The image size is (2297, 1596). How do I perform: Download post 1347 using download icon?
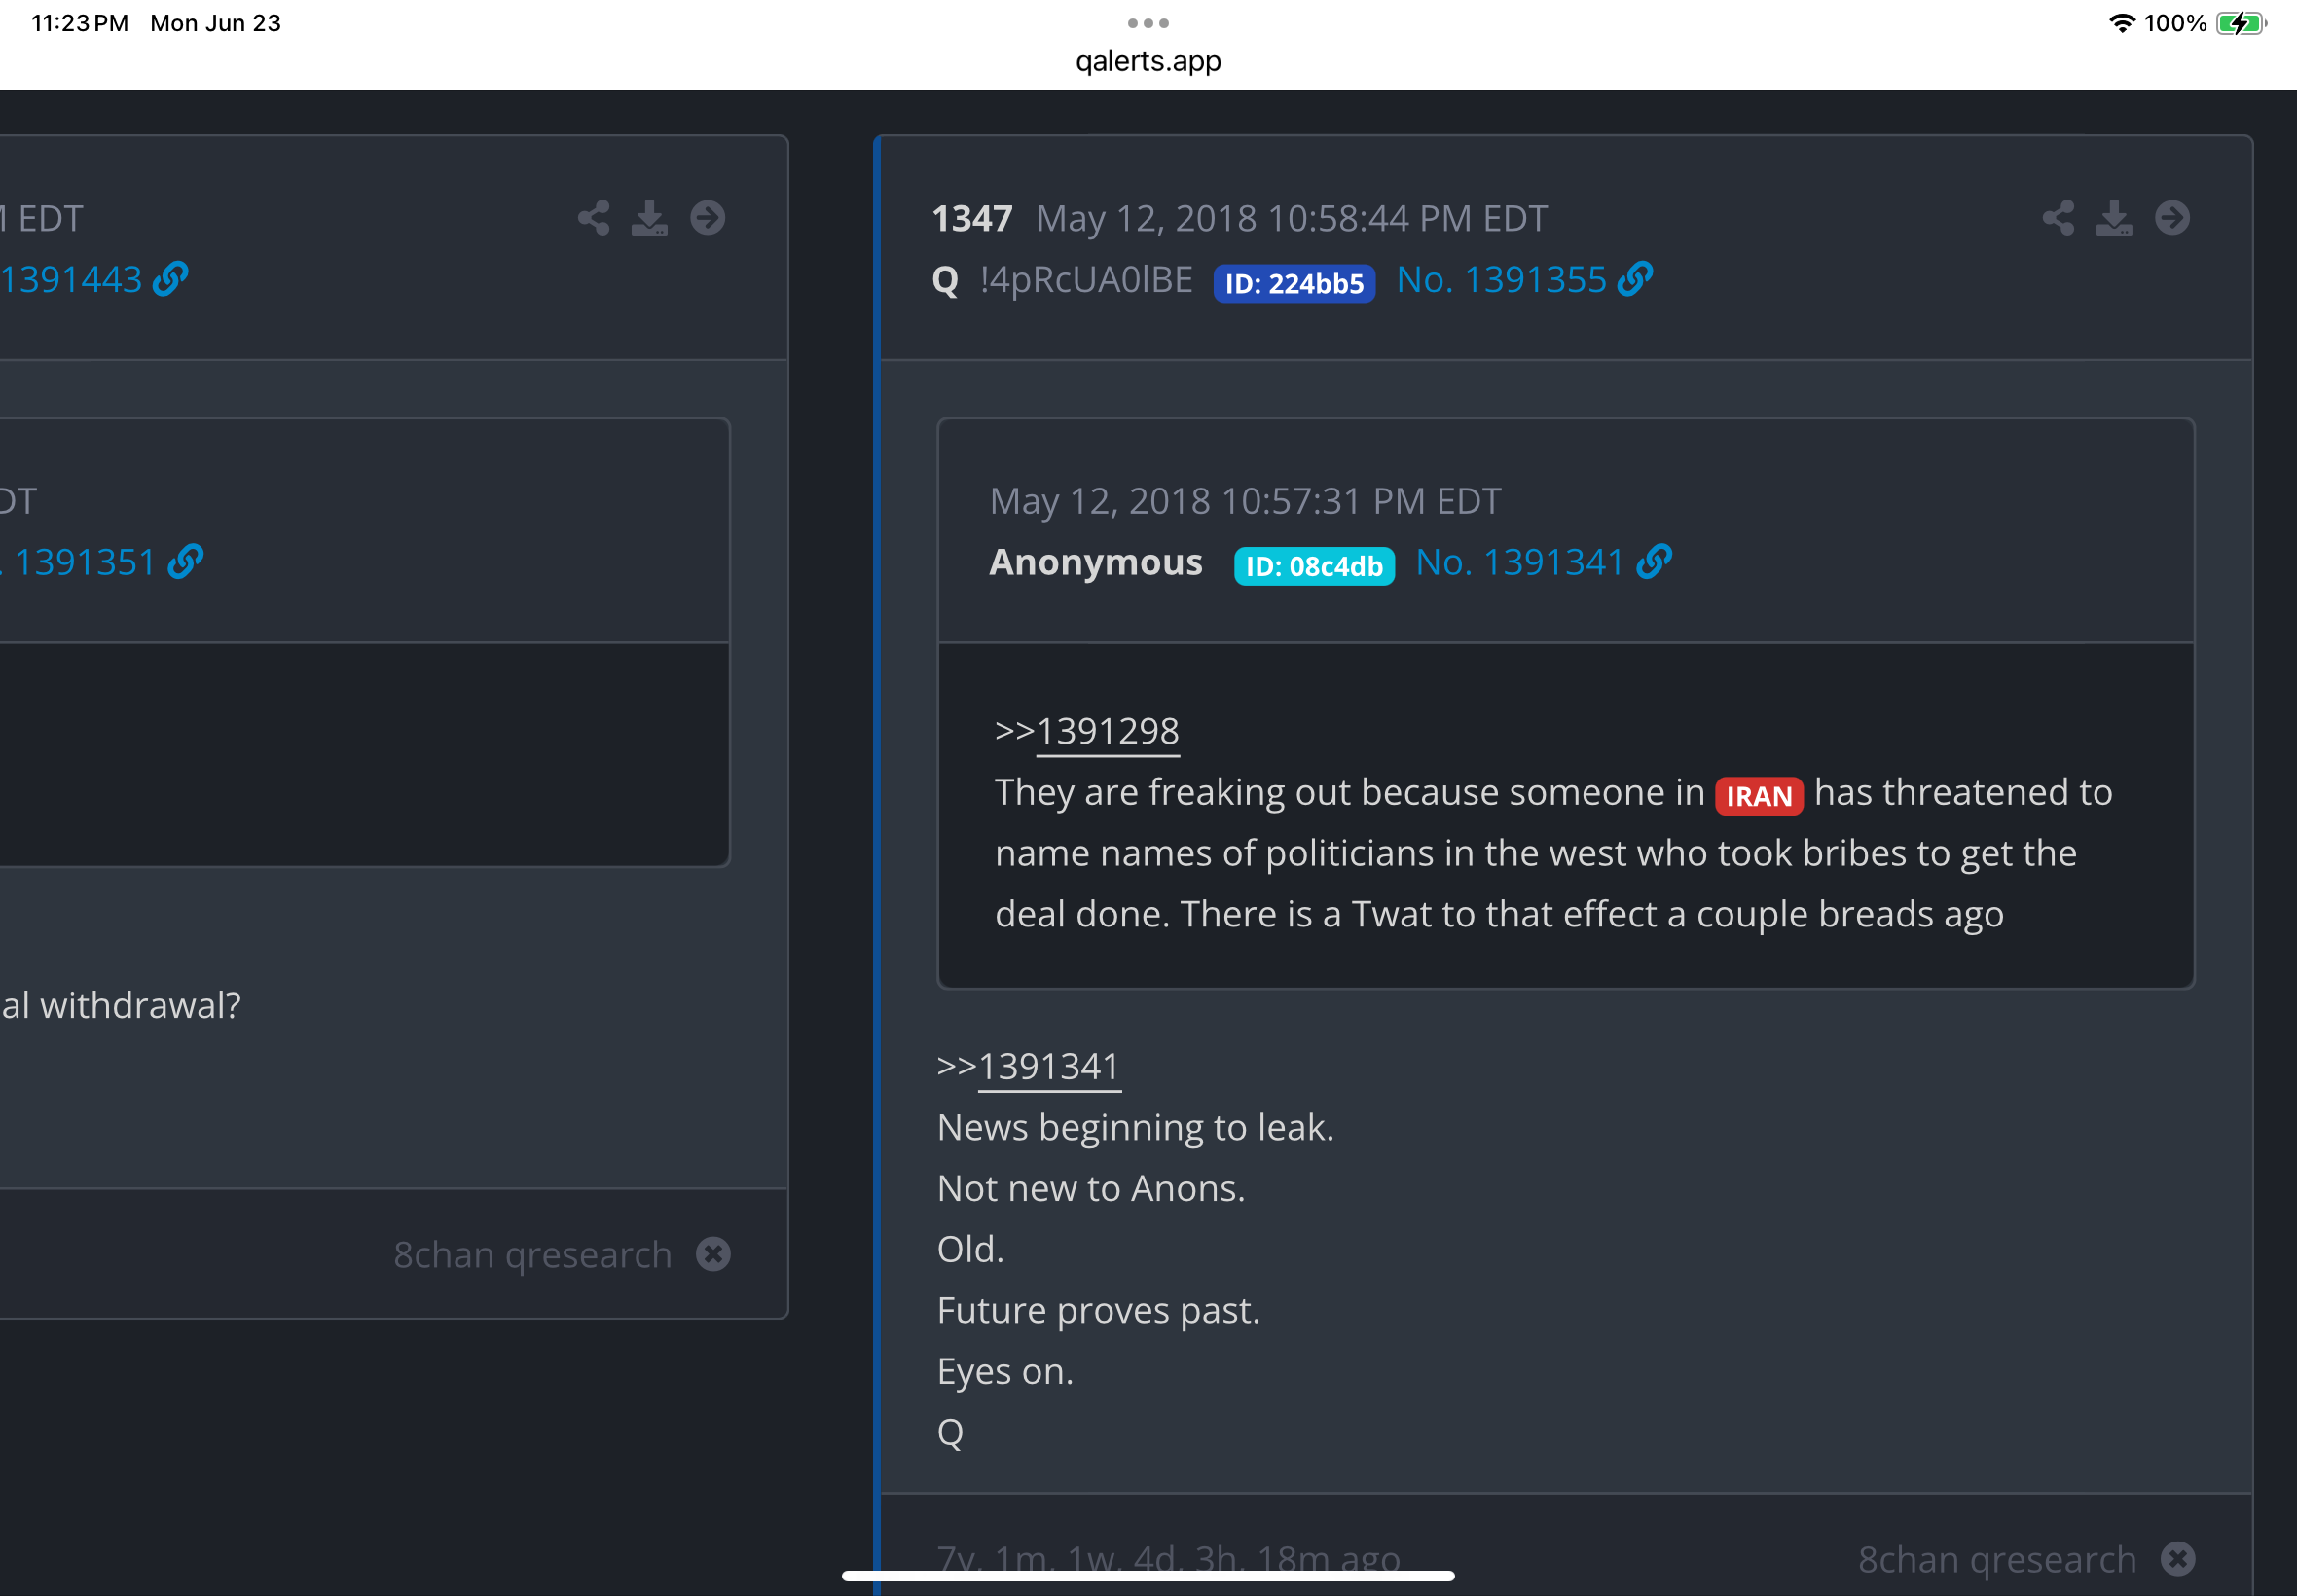(2114, 218)
